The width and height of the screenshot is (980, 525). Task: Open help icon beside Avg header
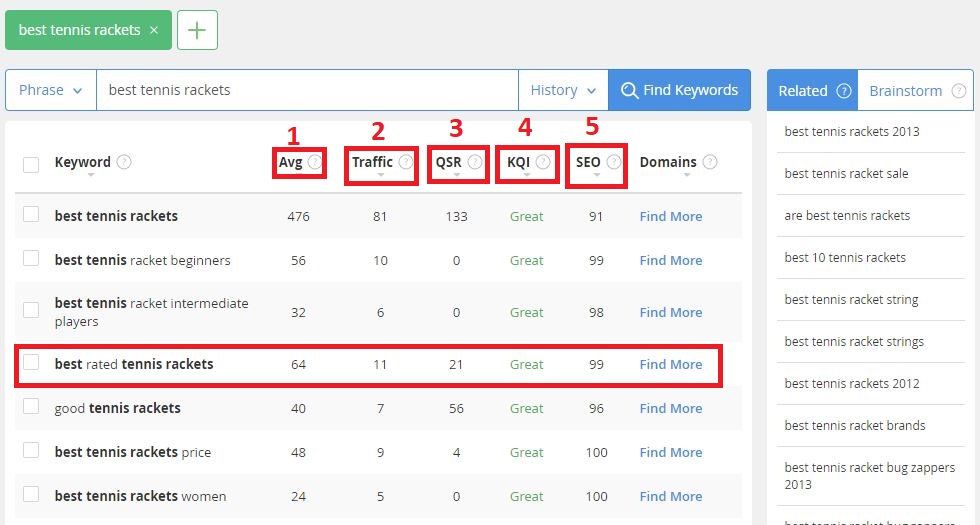click(315, 162)
